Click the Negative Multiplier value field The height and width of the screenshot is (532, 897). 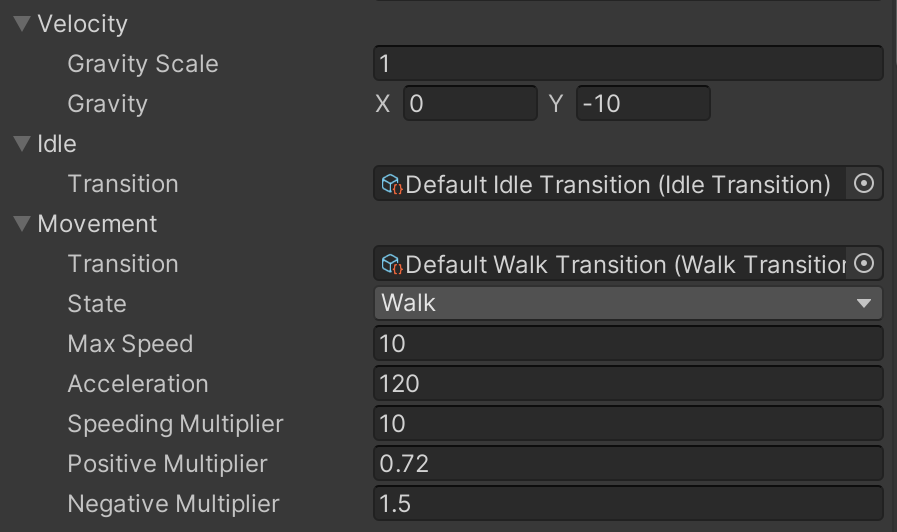coord(628,503)
